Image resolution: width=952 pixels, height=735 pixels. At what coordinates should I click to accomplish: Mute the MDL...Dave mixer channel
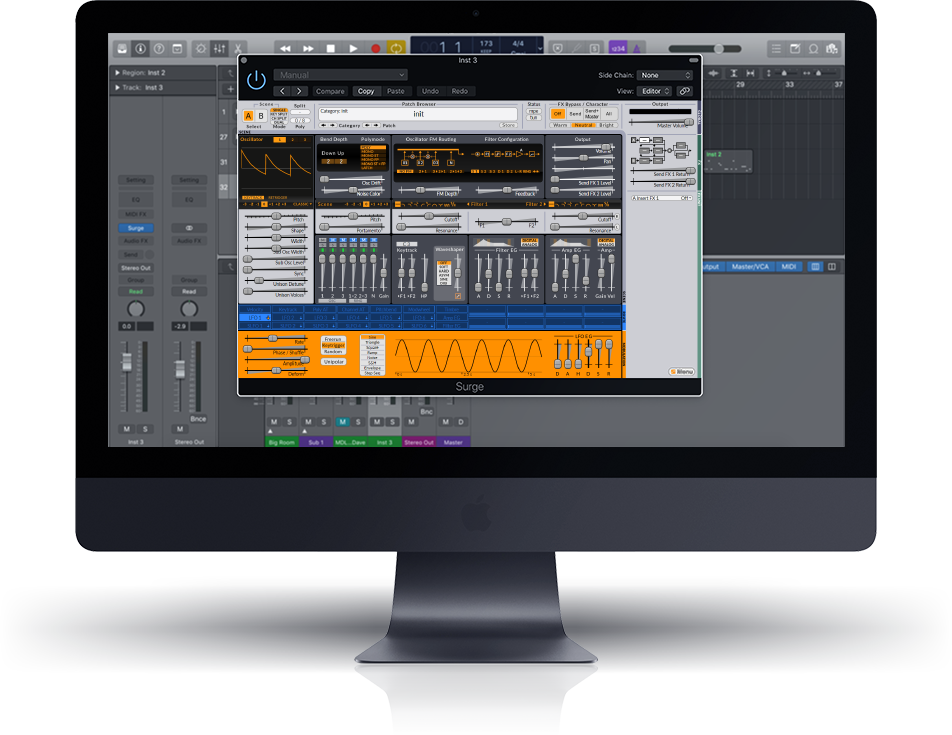pyautogui.click(x=342, y=422)
